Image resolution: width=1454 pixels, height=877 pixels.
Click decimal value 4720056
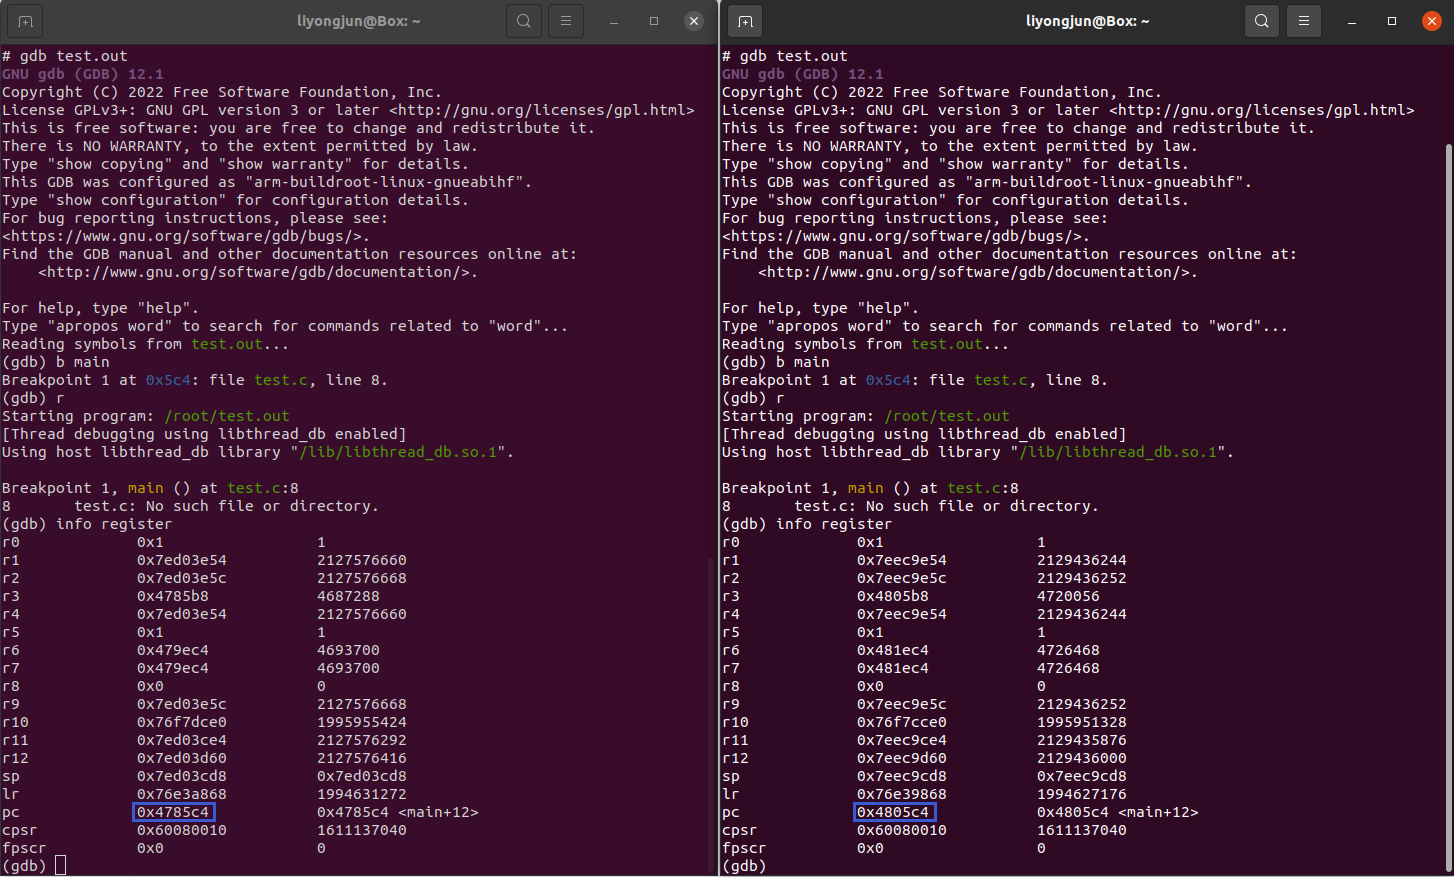pos(1068,596)
